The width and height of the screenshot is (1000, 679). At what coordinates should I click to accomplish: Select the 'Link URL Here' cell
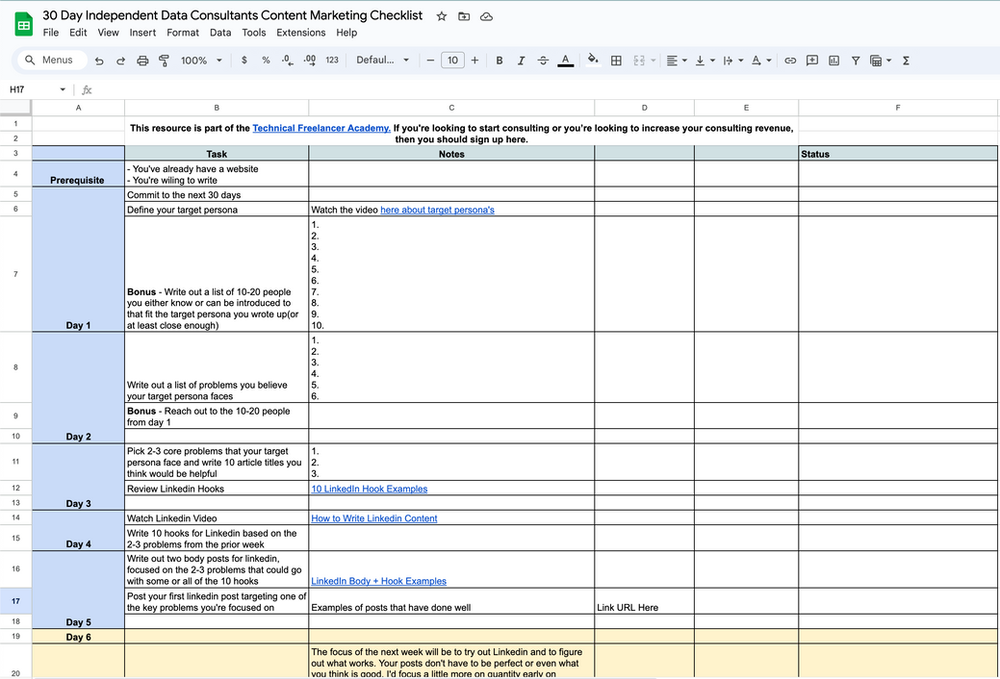(644, 601)
